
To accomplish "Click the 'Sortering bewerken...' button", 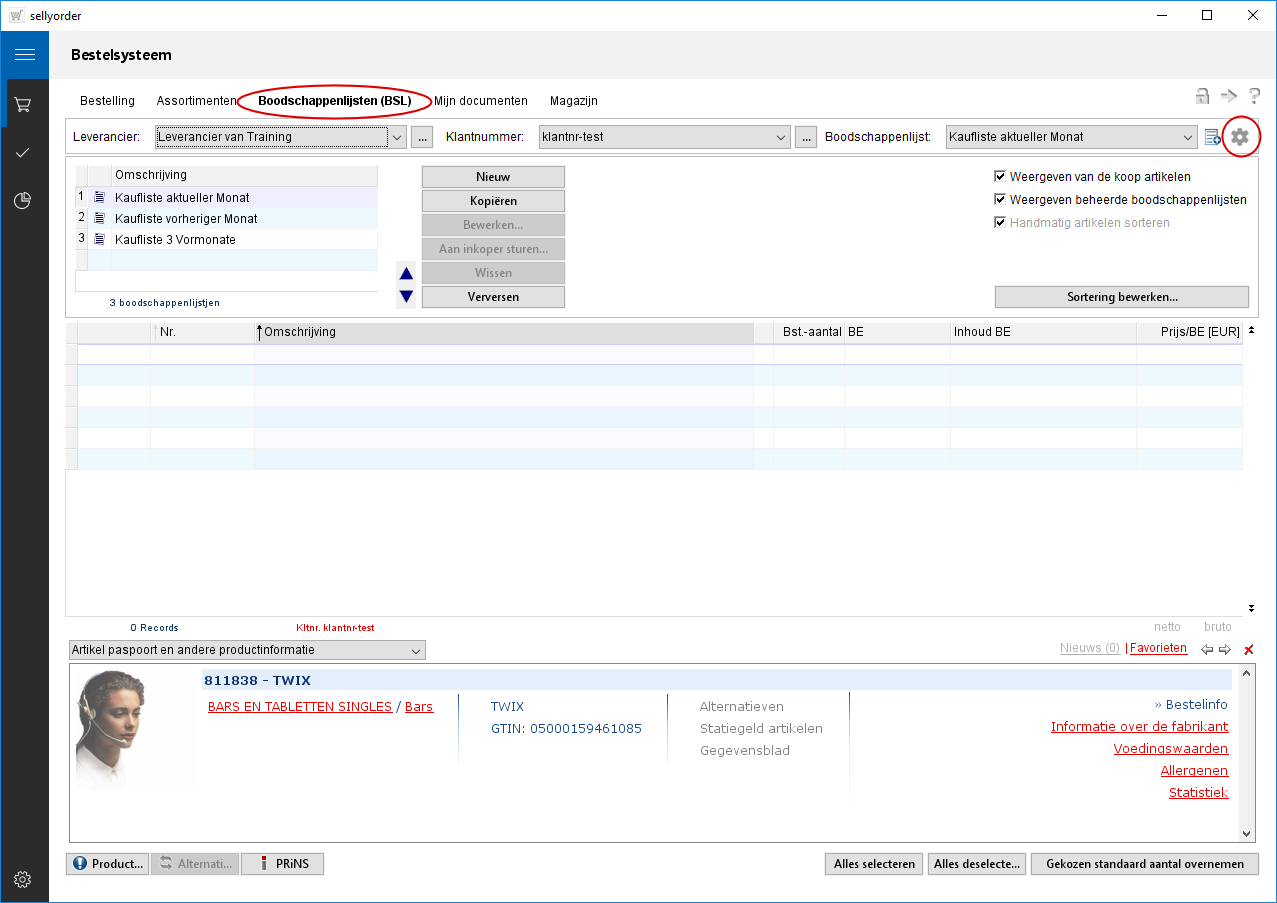I will (1121, 297).
